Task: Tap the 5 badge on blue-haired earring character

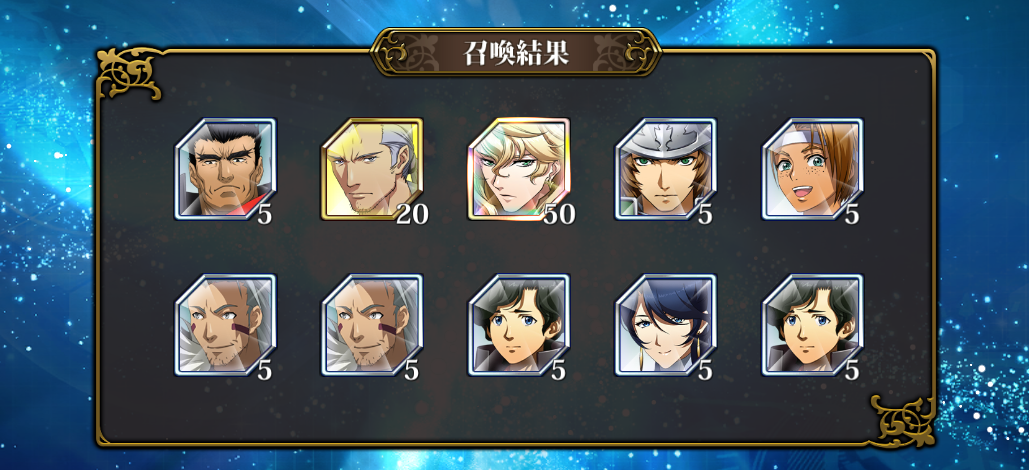Action: coord(705,370)
